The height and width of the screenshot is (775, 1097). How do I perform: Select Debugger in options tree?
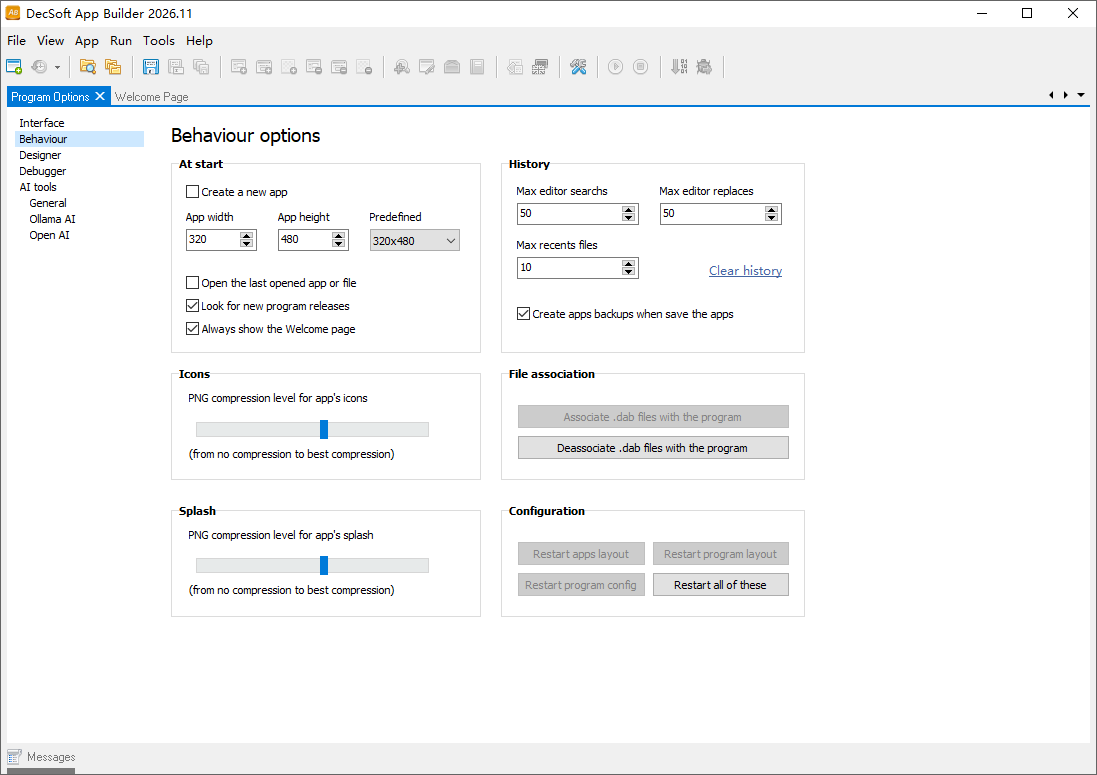[x=43, y=171]
